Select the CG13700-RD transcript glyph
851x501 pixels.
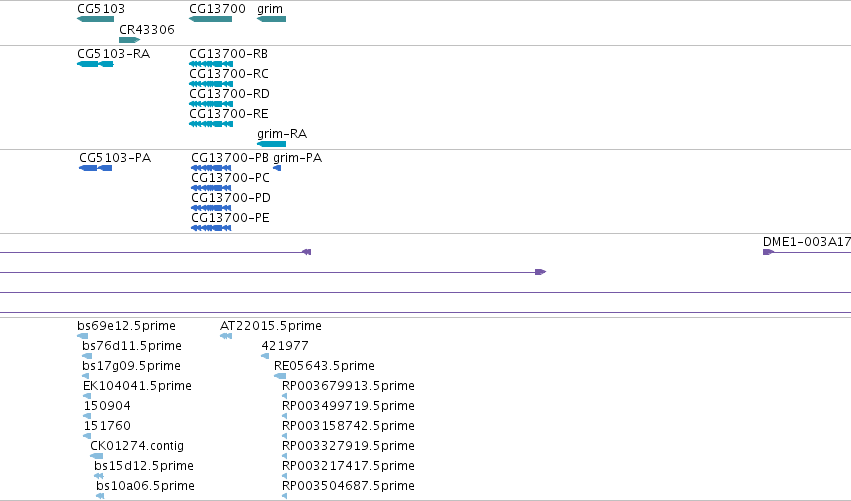[211, 104]
